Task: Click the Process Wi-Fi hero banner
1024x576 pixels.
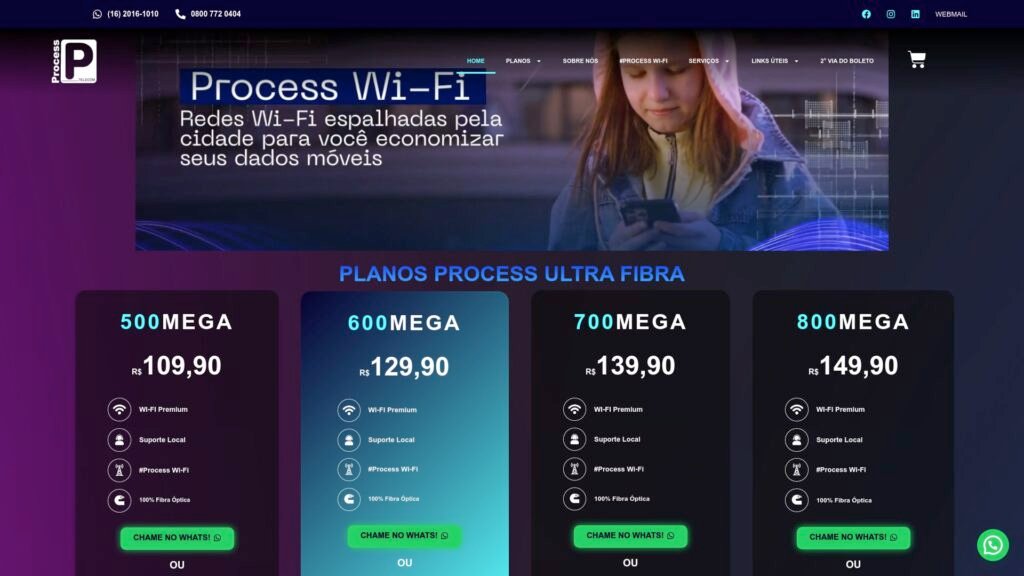Action: pos(511,140)
